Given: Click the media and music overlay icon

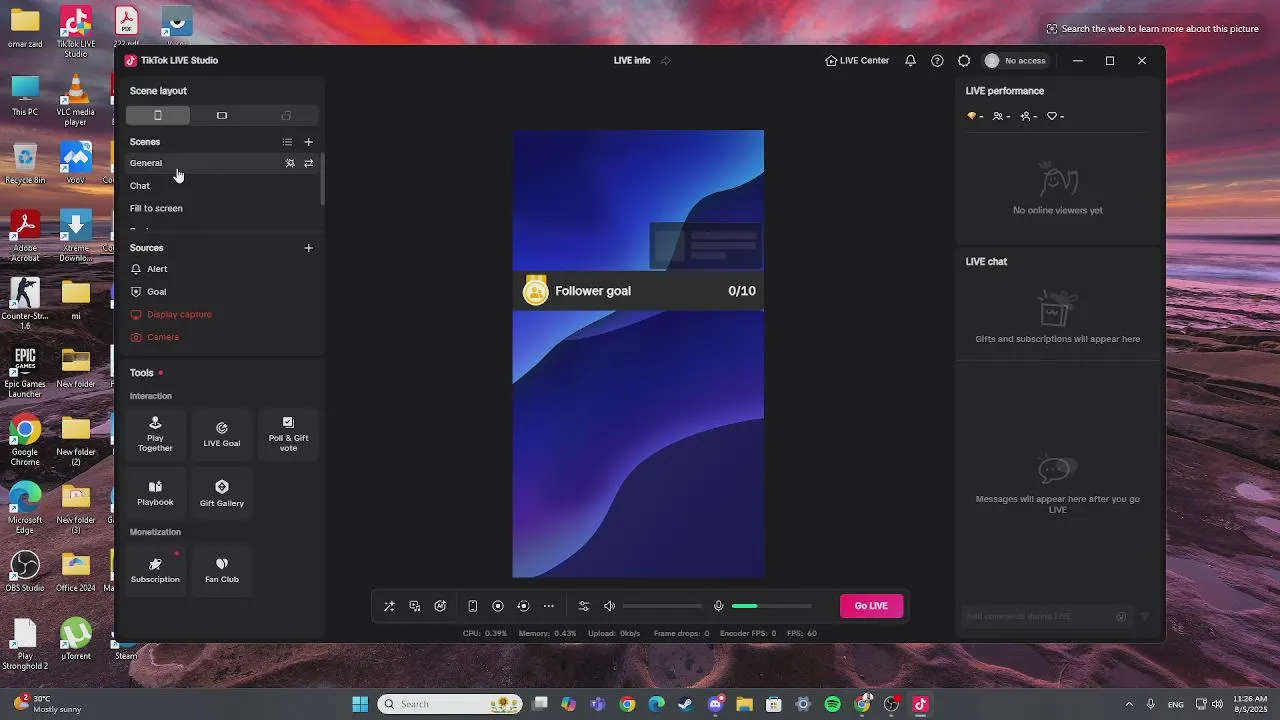Looking at the screenshot, I should click(x=415, y=606).
